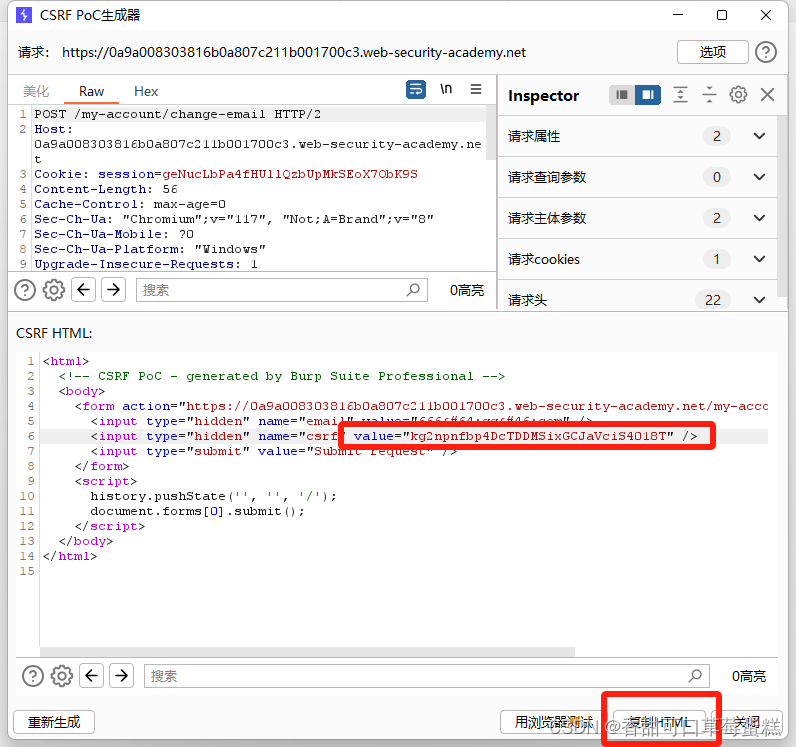Image resolution: width=796 pixels, height=747 pixels.
Task: Click the Sec-Ch-Ua-Mobile: ?0 line
Action: pos(114,234)
